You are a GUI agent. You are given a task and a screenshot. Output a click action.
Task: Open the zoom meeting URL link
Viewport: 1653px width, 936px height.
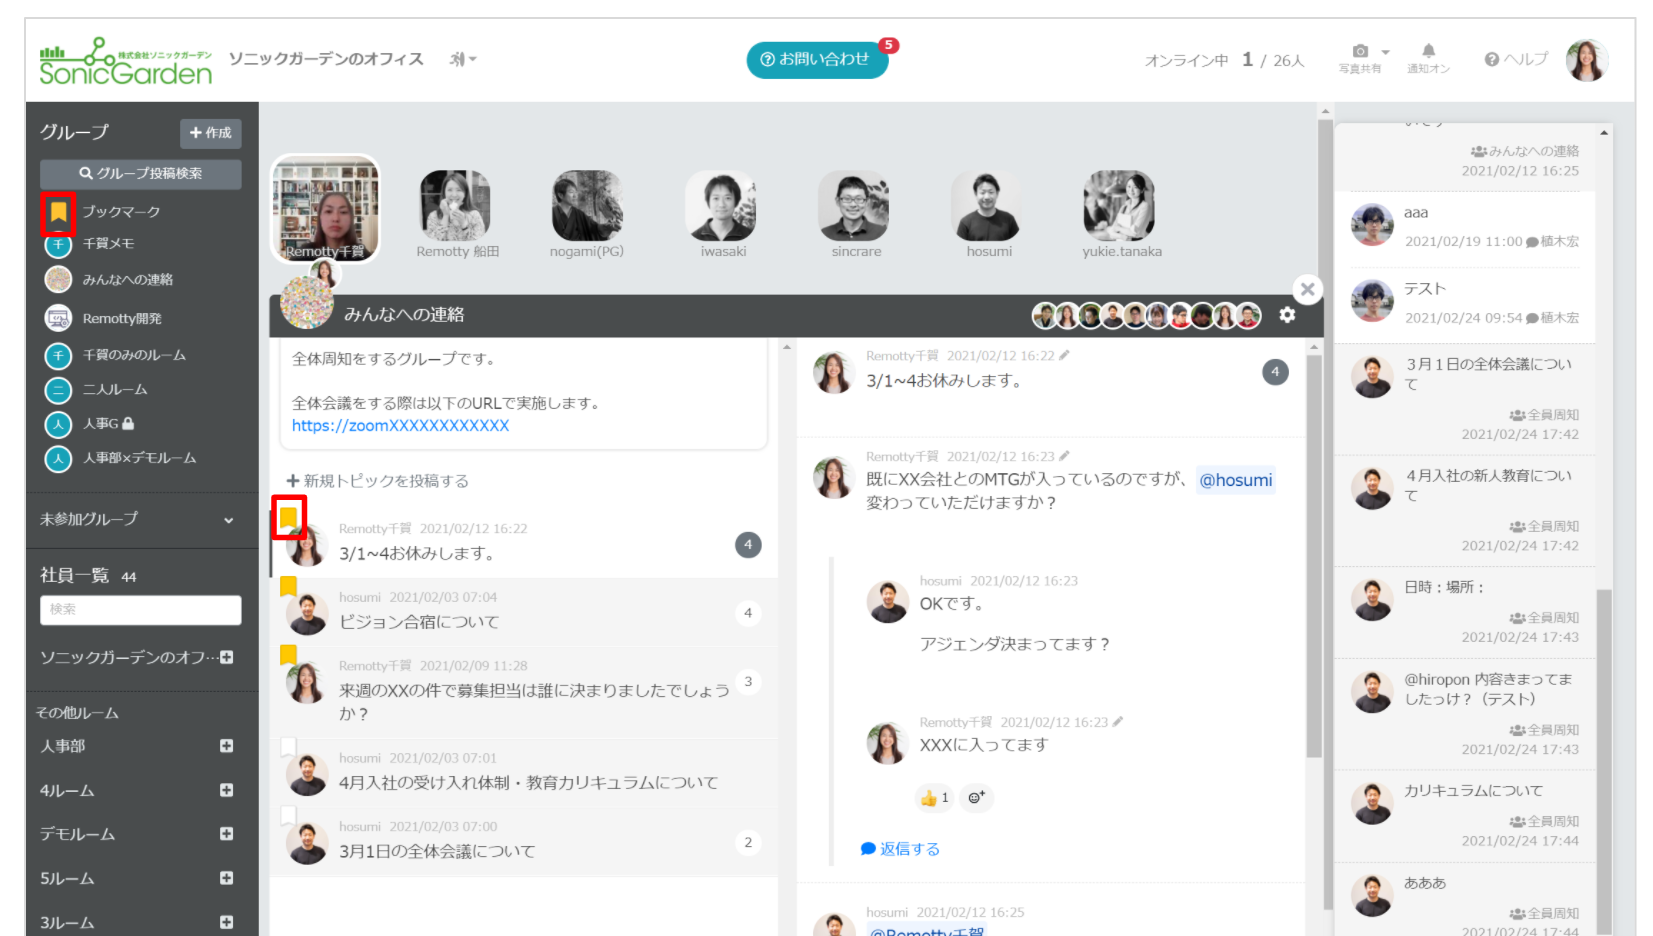(400, 426)
